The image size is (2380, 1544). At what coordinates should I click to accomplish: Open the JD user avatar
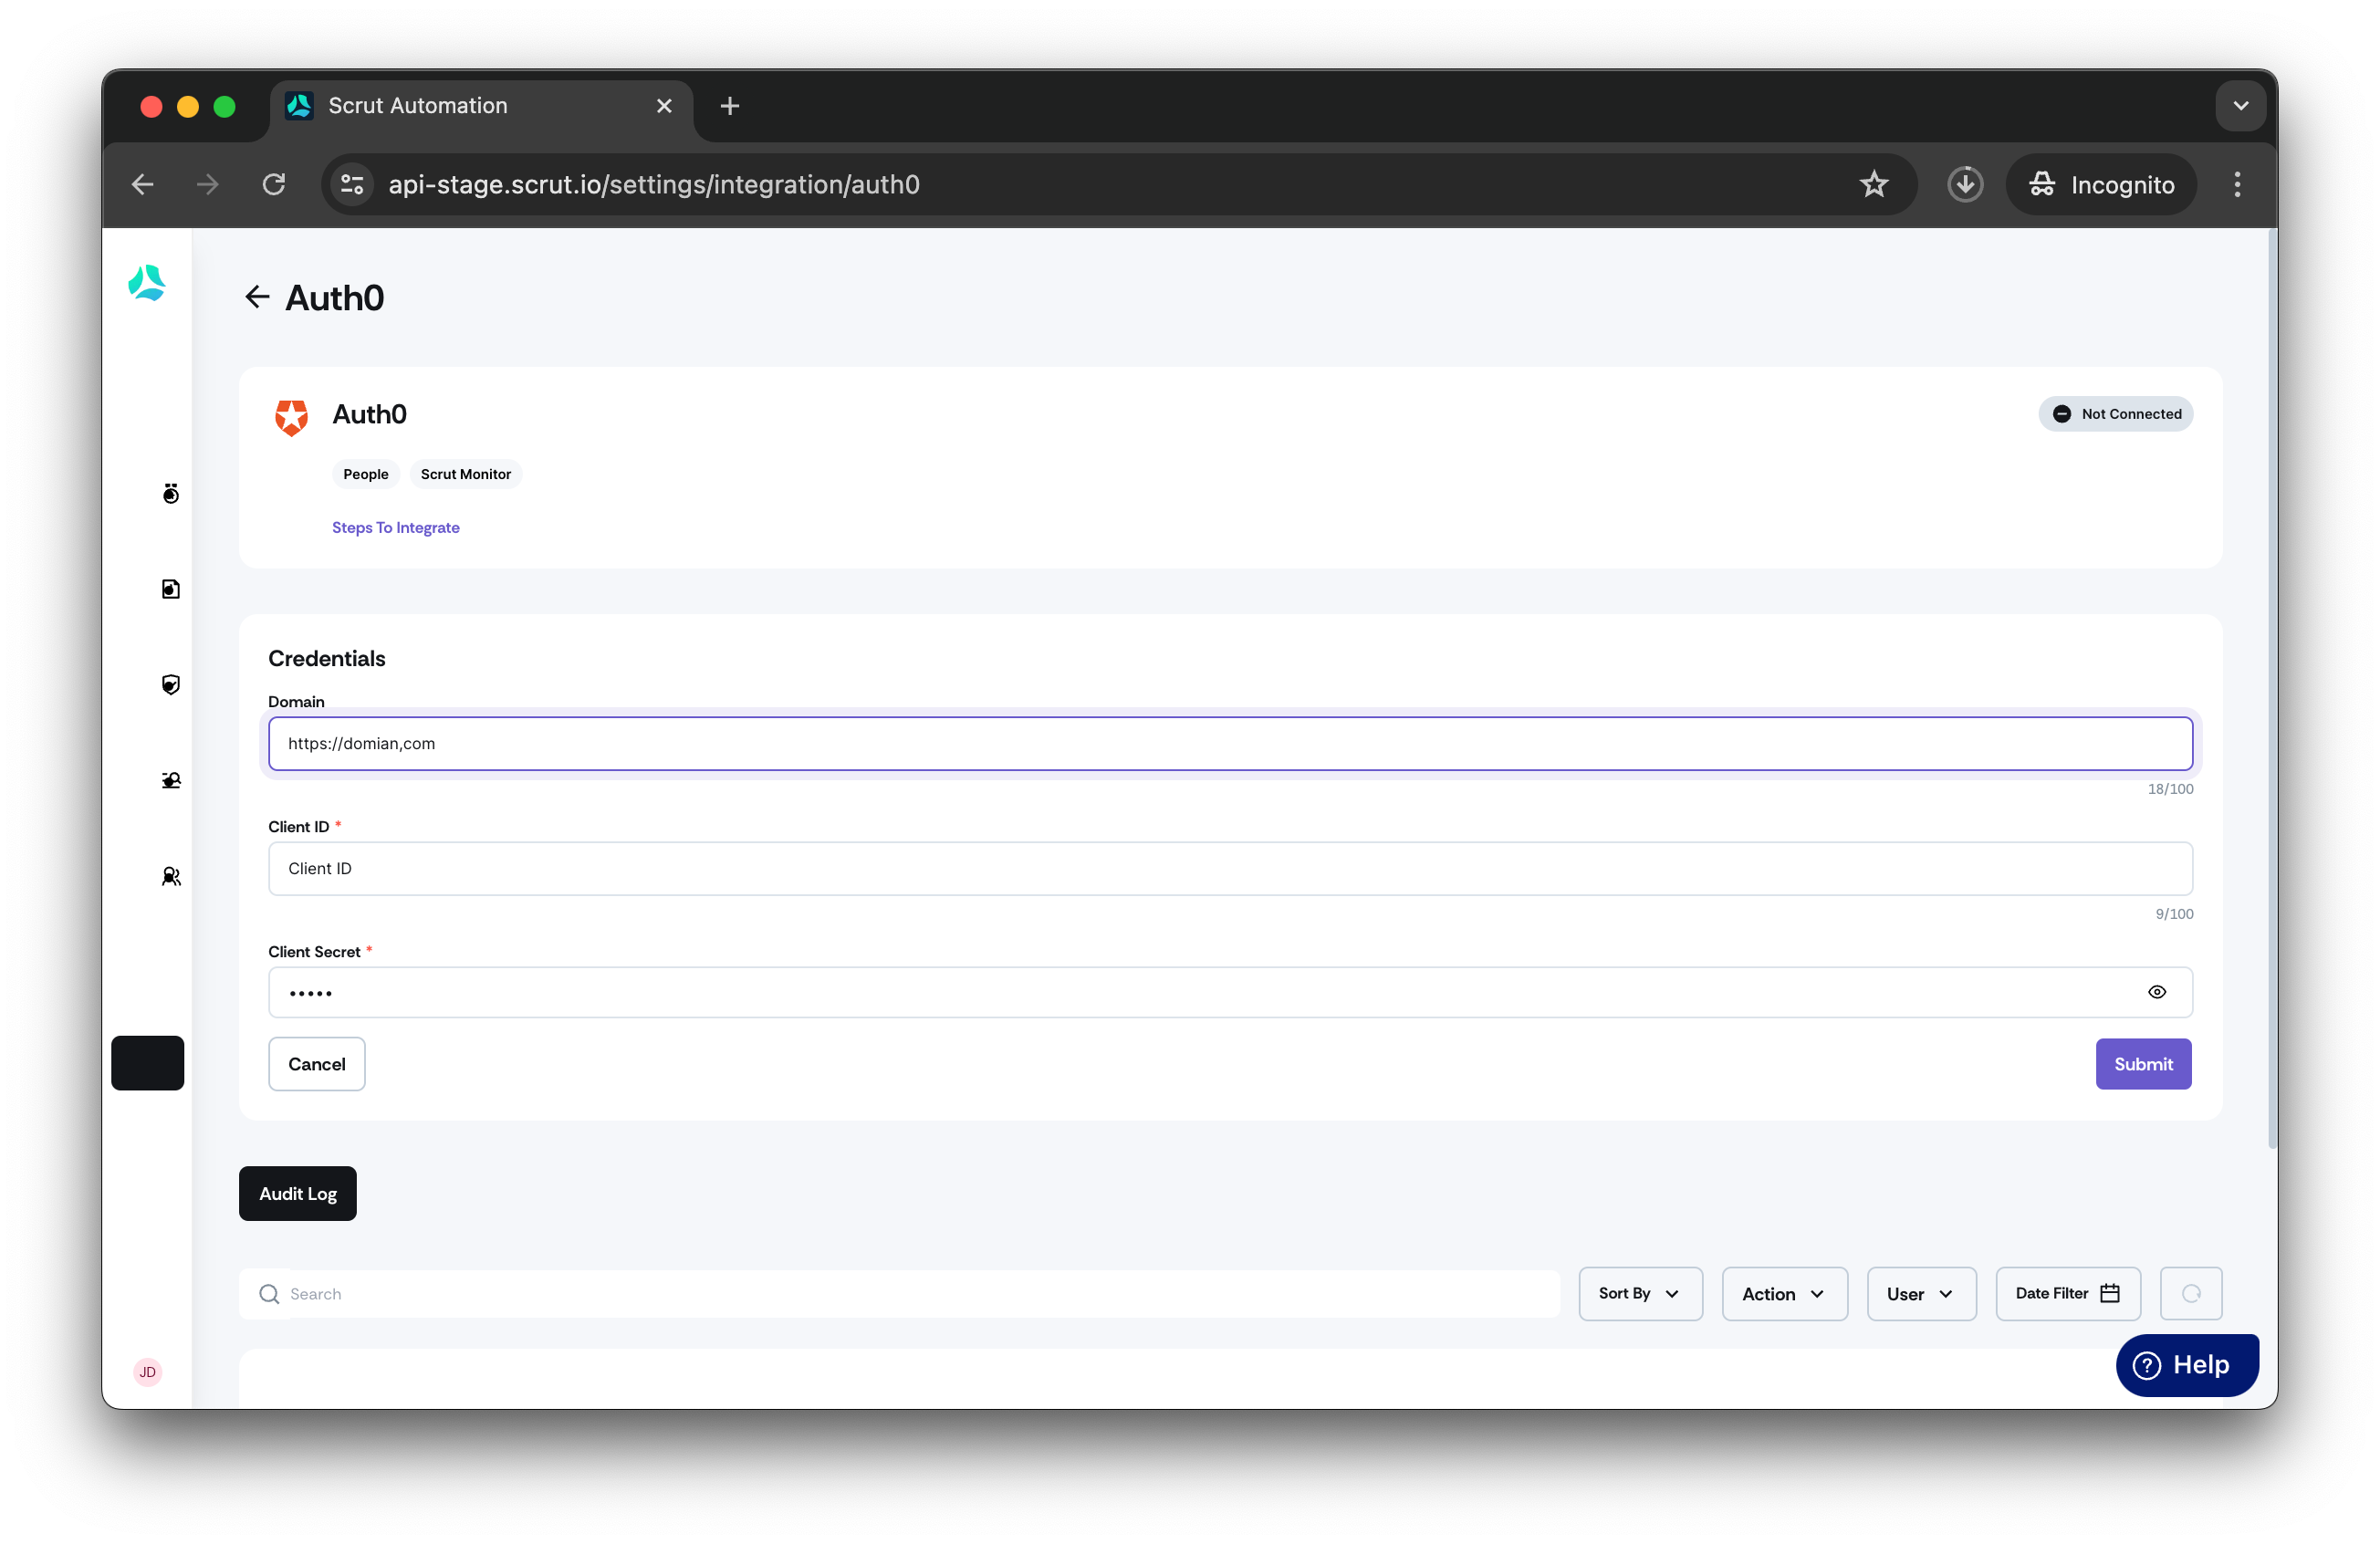(147, 1372)
